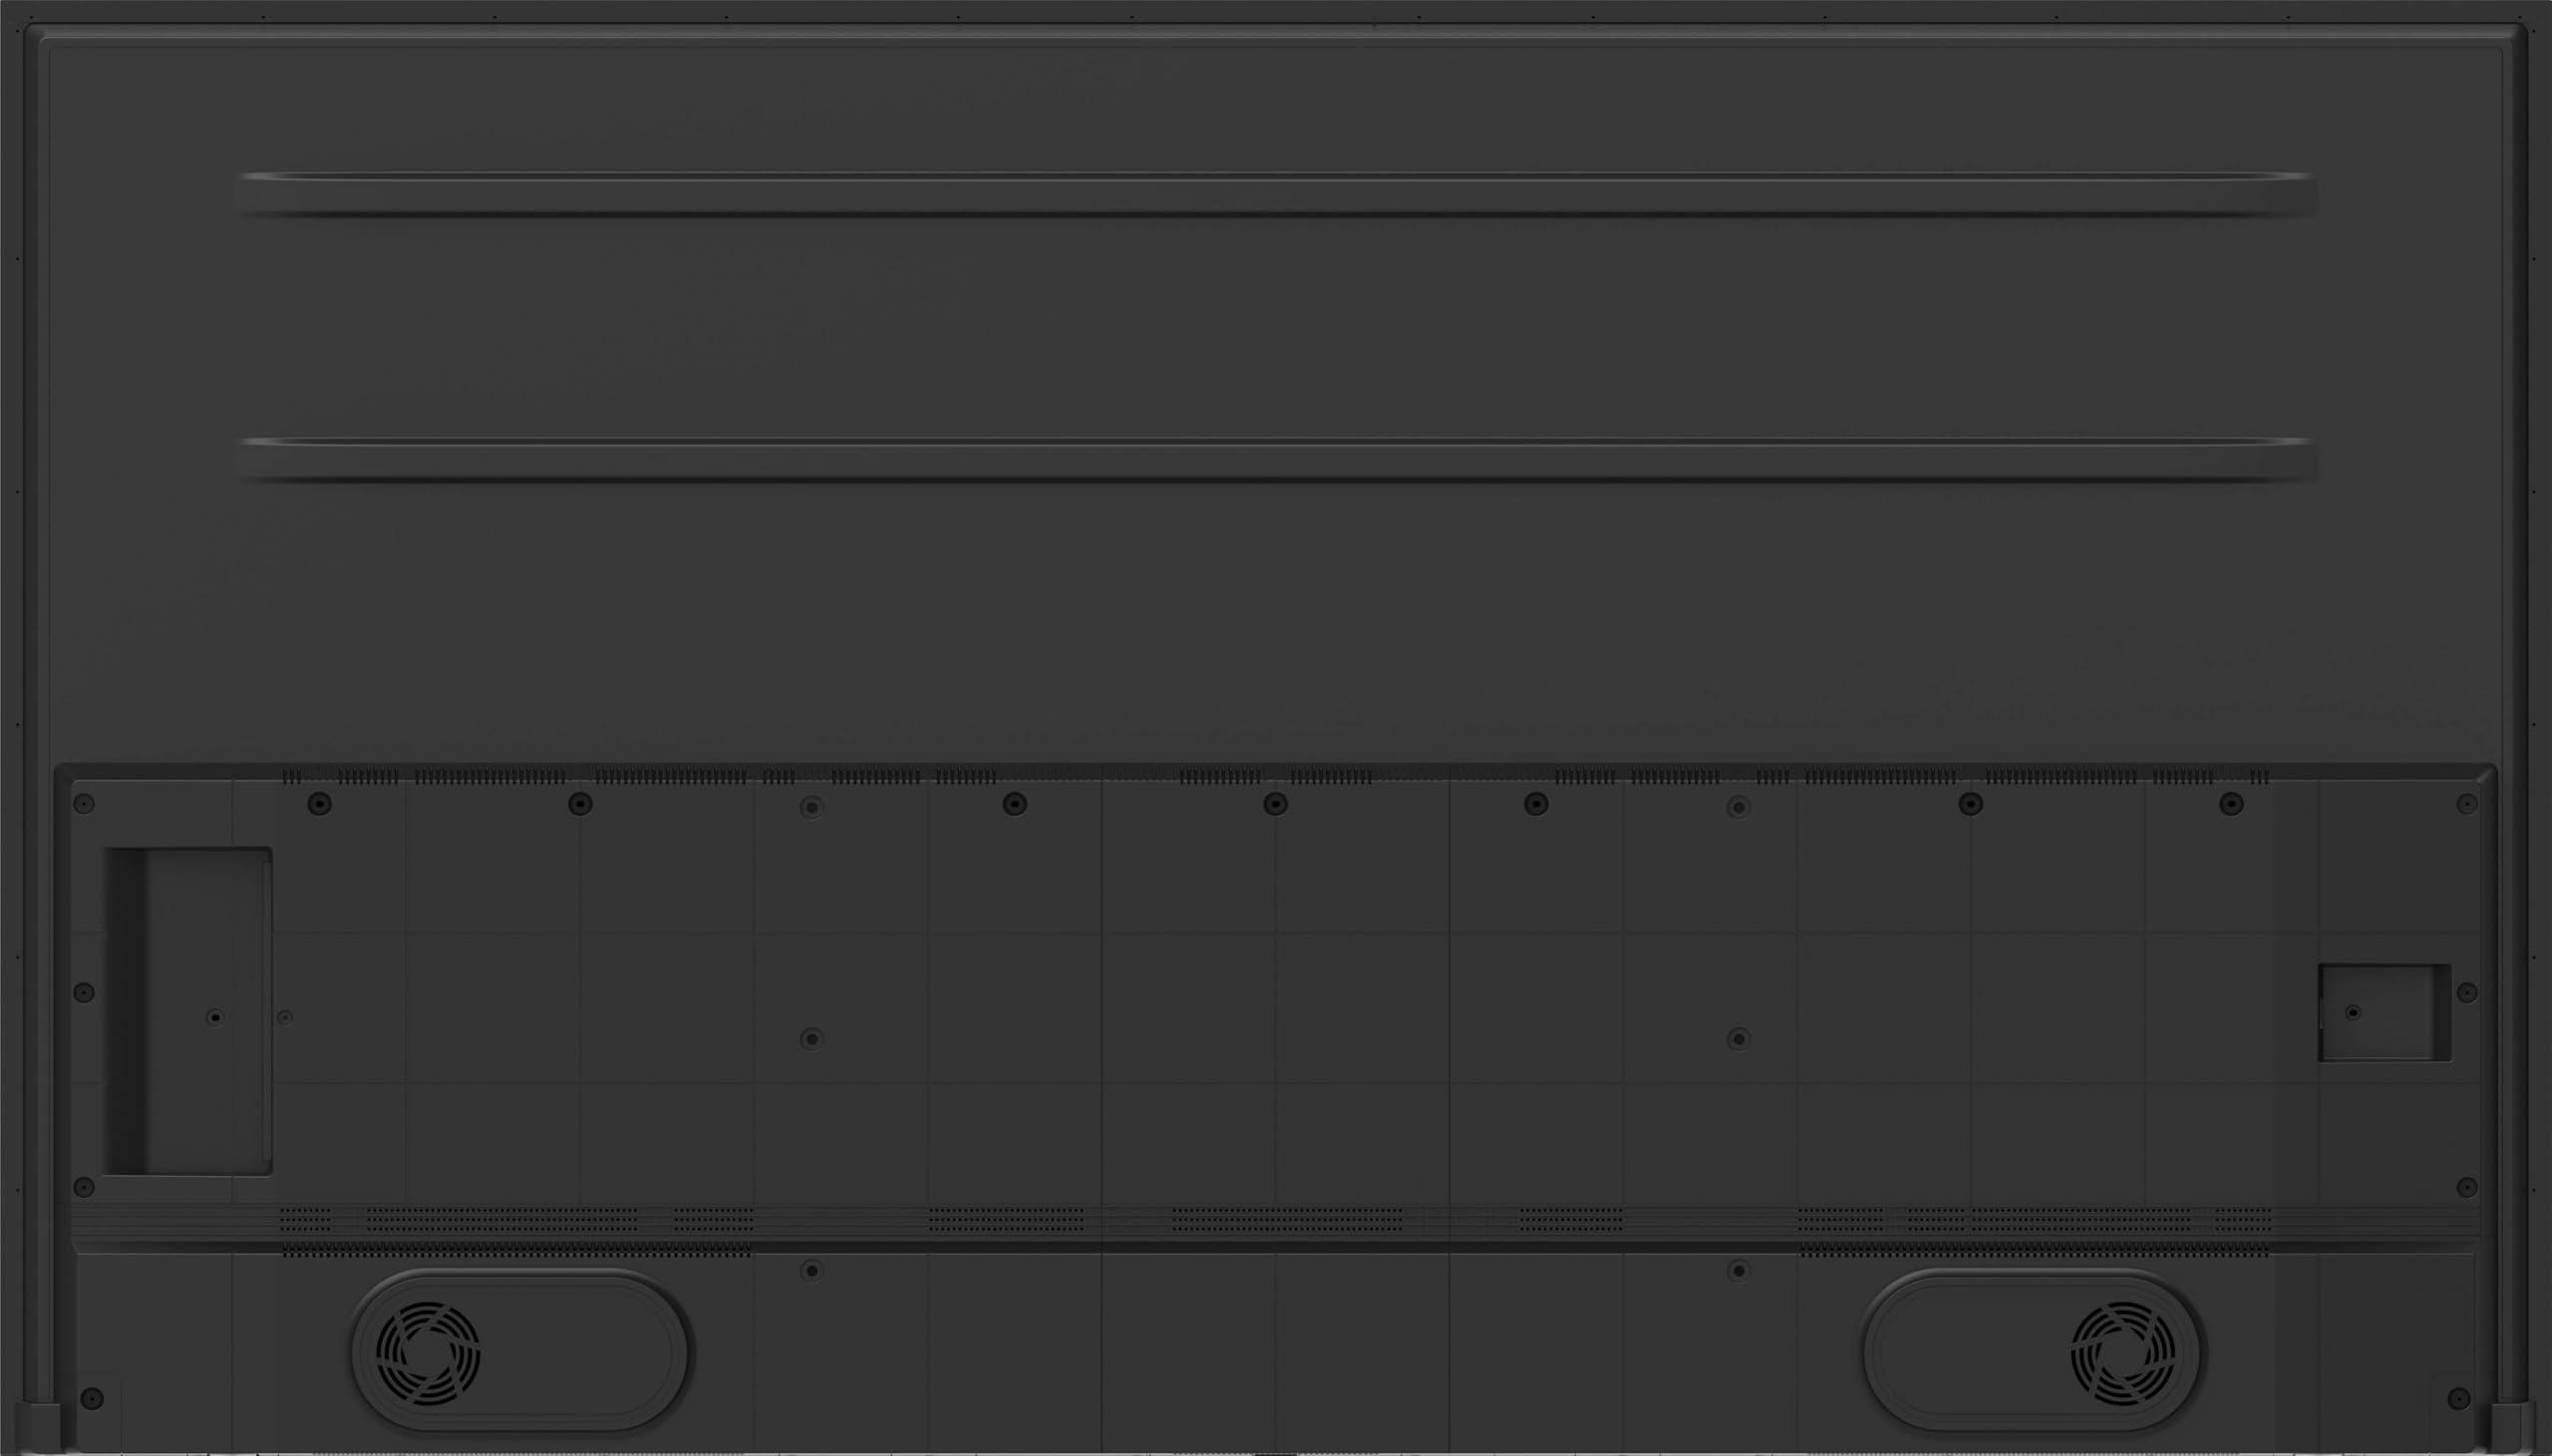This screenshot has height=1456, width=2552.
Task: Select the upper horizontal handle bar
Action: point(1276,193)
